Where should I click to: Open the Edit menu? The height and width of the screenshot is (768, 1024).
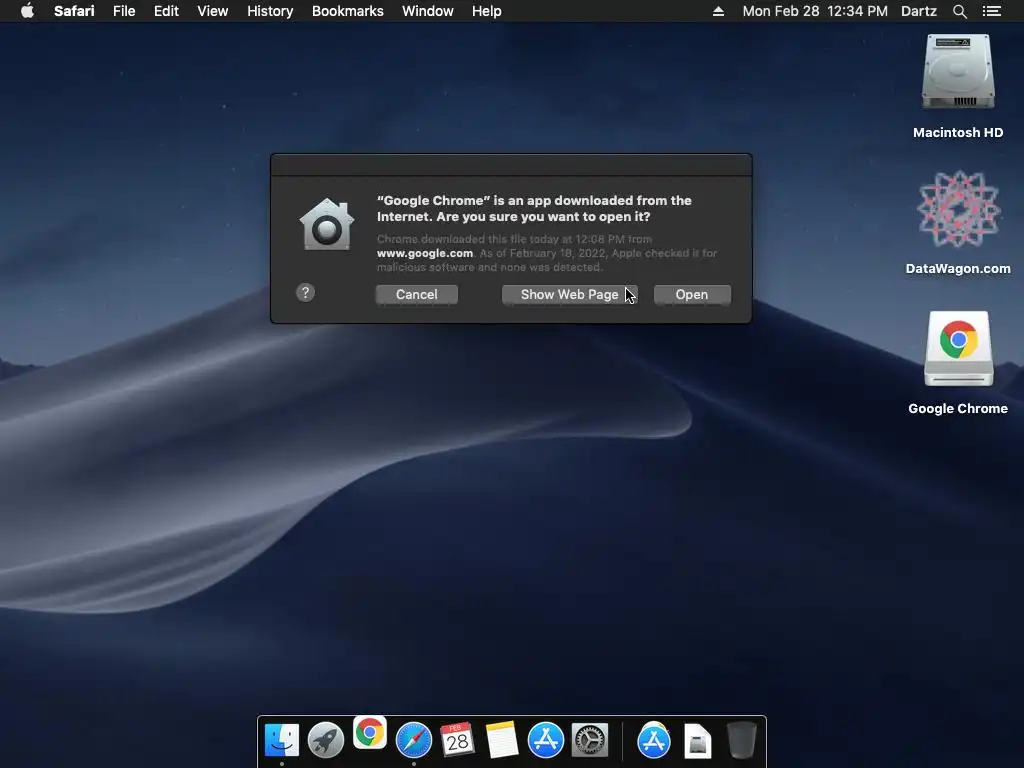[166, 11]
